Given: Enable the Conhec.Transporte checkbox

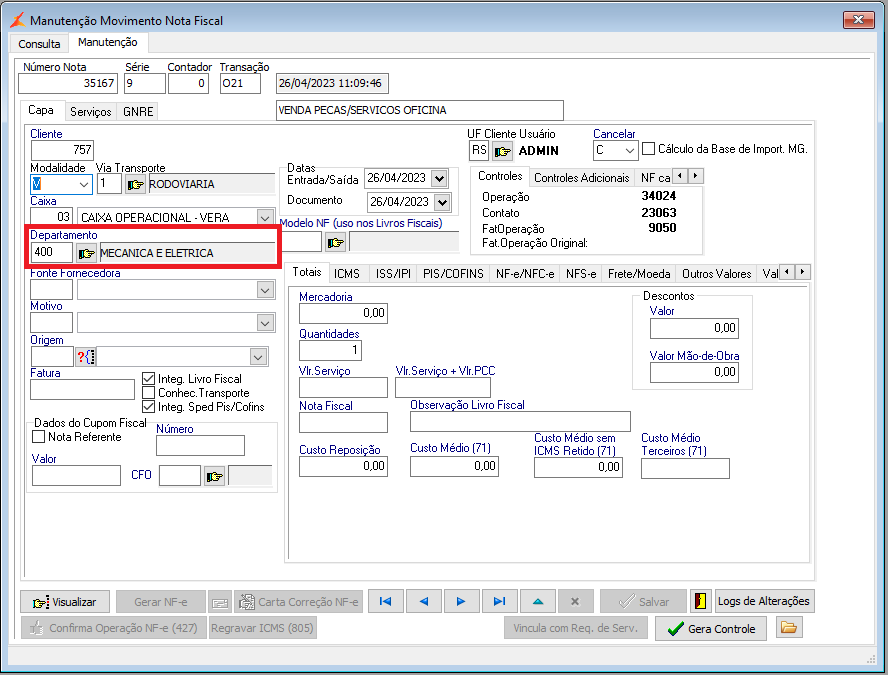Looking at the screenshot, I should (149, 393).
